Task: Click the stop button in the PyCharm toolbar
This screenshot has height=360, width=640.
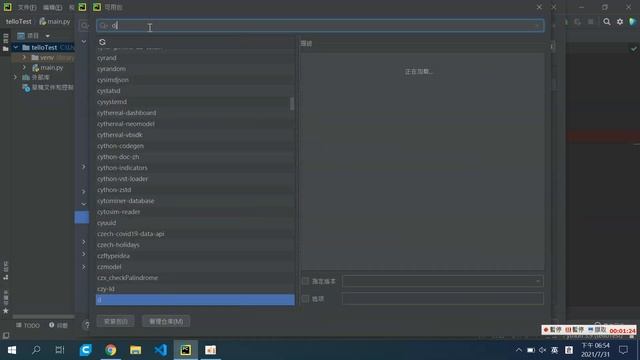Action: (x=591, y=22)
